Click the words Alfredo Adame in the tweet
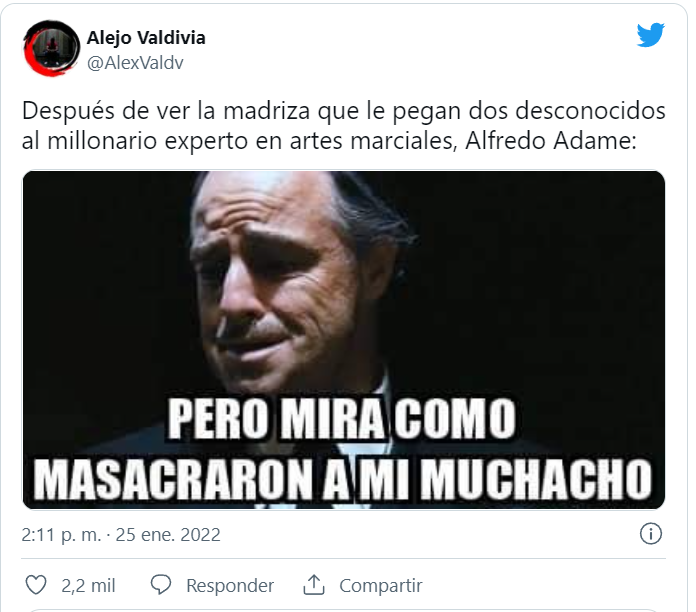Image resolution: width=696 pixels, height=612 pixels. 551,141
